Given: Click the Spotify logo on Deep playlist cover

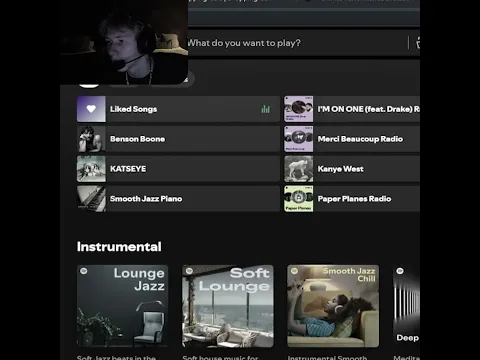Looking at the screenshot, I should pos(400,271).
